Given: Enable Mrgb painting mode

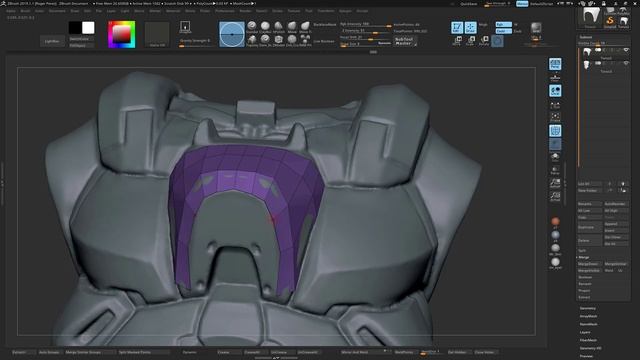Looking at the screenshot, I should click(483, 24).
